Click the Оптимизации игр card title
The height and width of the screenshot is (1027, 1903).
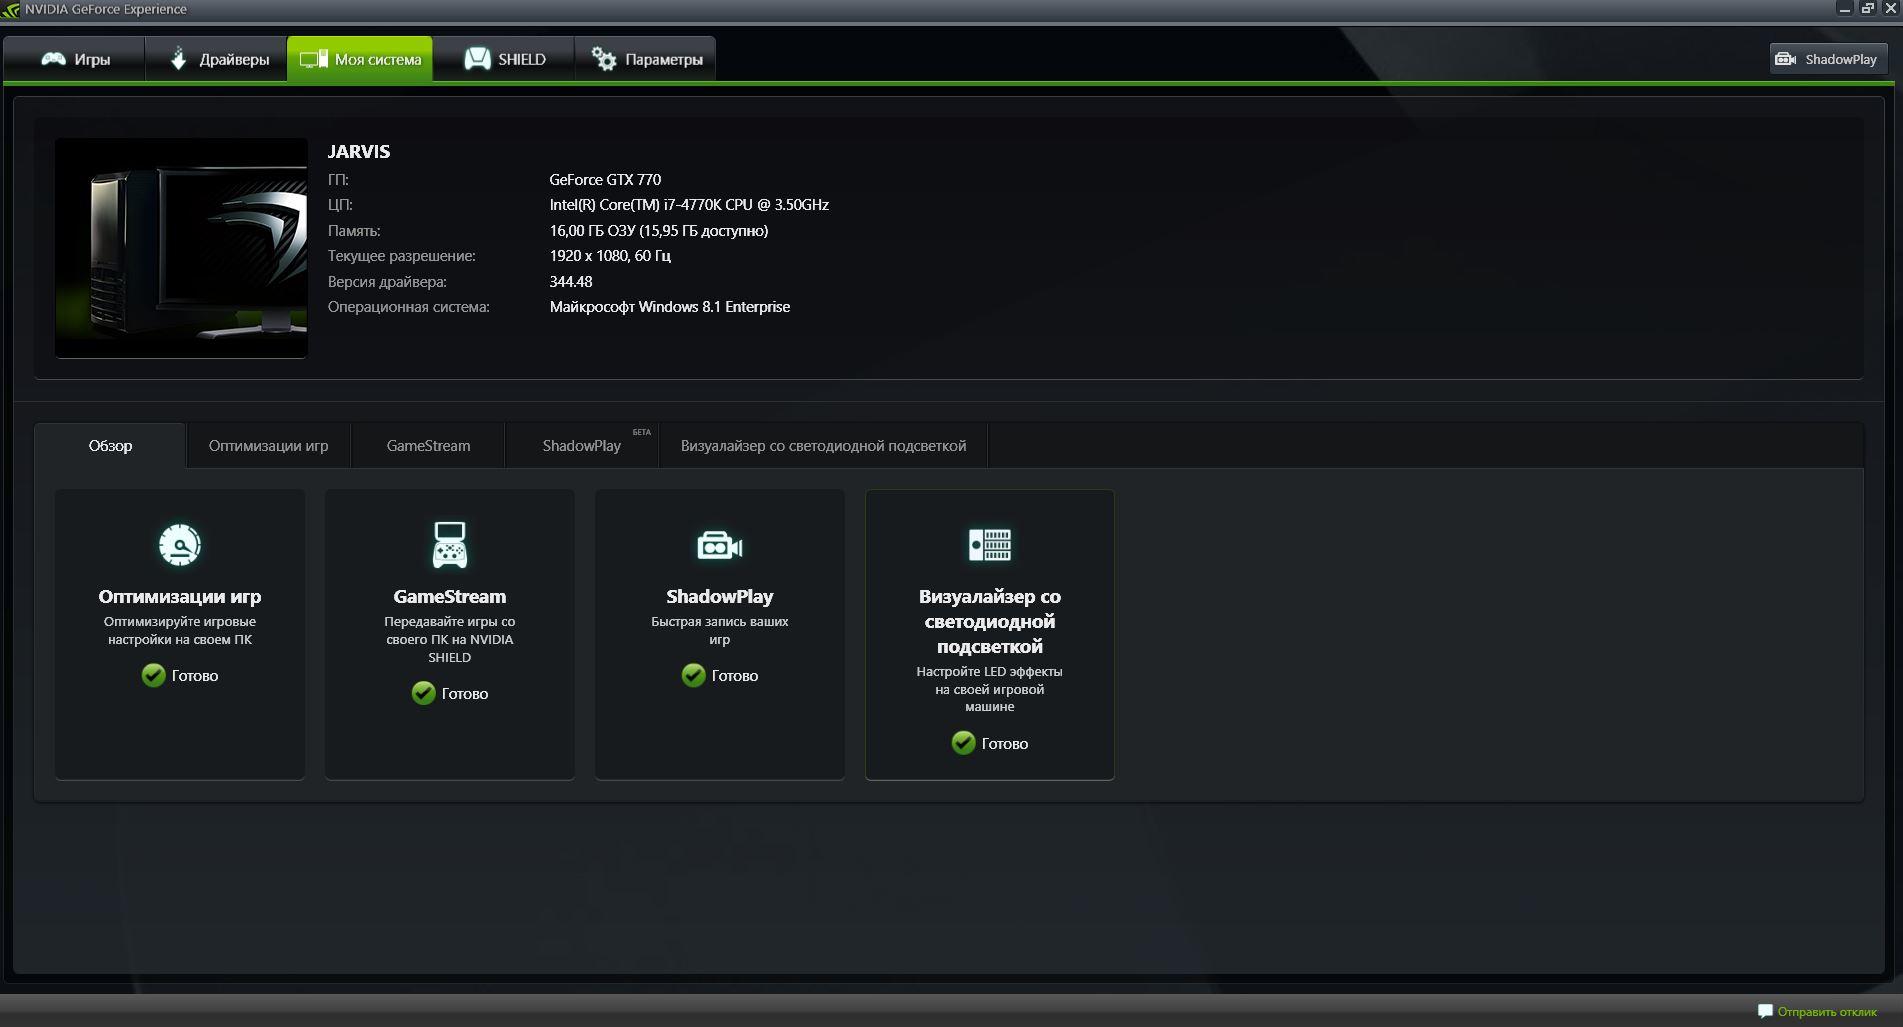coord(180,597)
